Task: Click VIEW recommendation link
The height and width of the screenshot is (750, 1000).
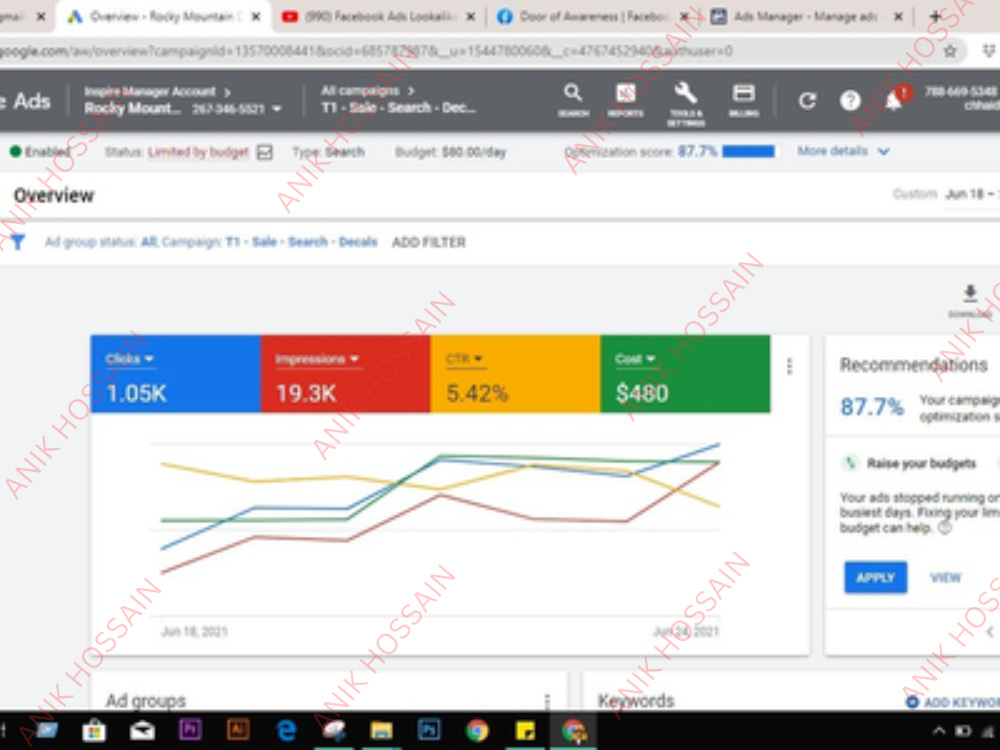Action: 945,578
